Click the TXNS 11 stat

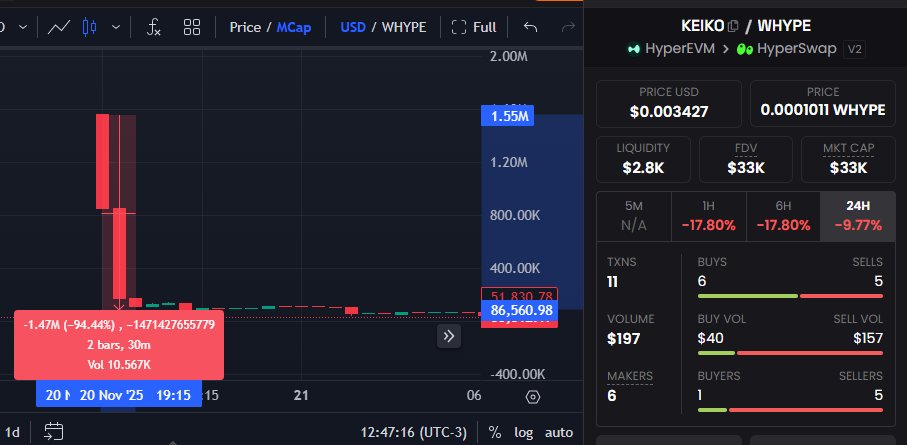click(x=622, y=273)
